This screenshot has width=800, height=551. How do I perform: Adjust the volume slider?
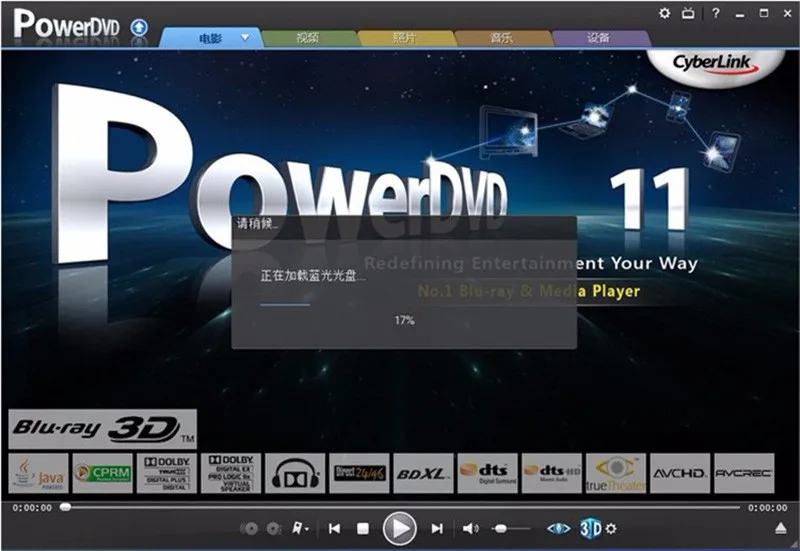click(x=510, y=529)
